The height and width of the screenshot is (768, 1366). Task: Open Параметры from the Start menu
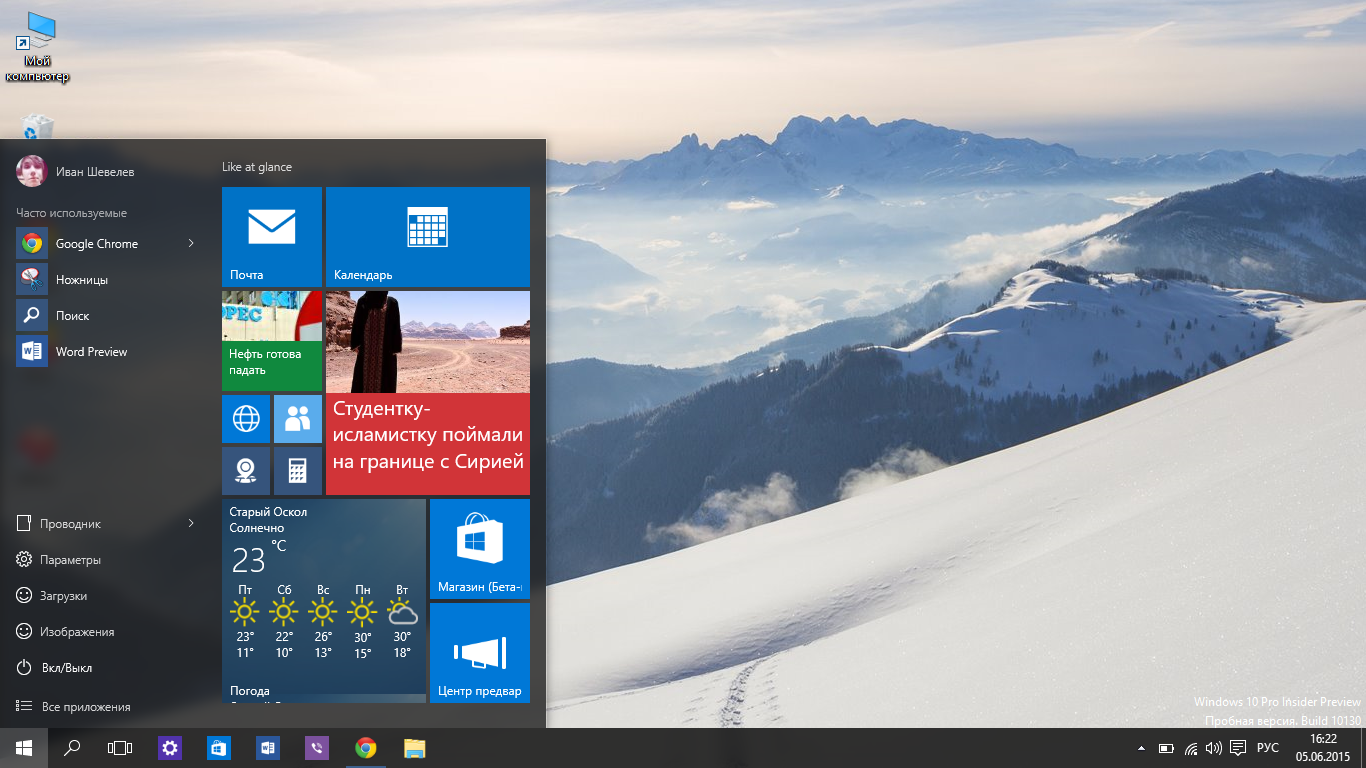(x=70, y=560)
